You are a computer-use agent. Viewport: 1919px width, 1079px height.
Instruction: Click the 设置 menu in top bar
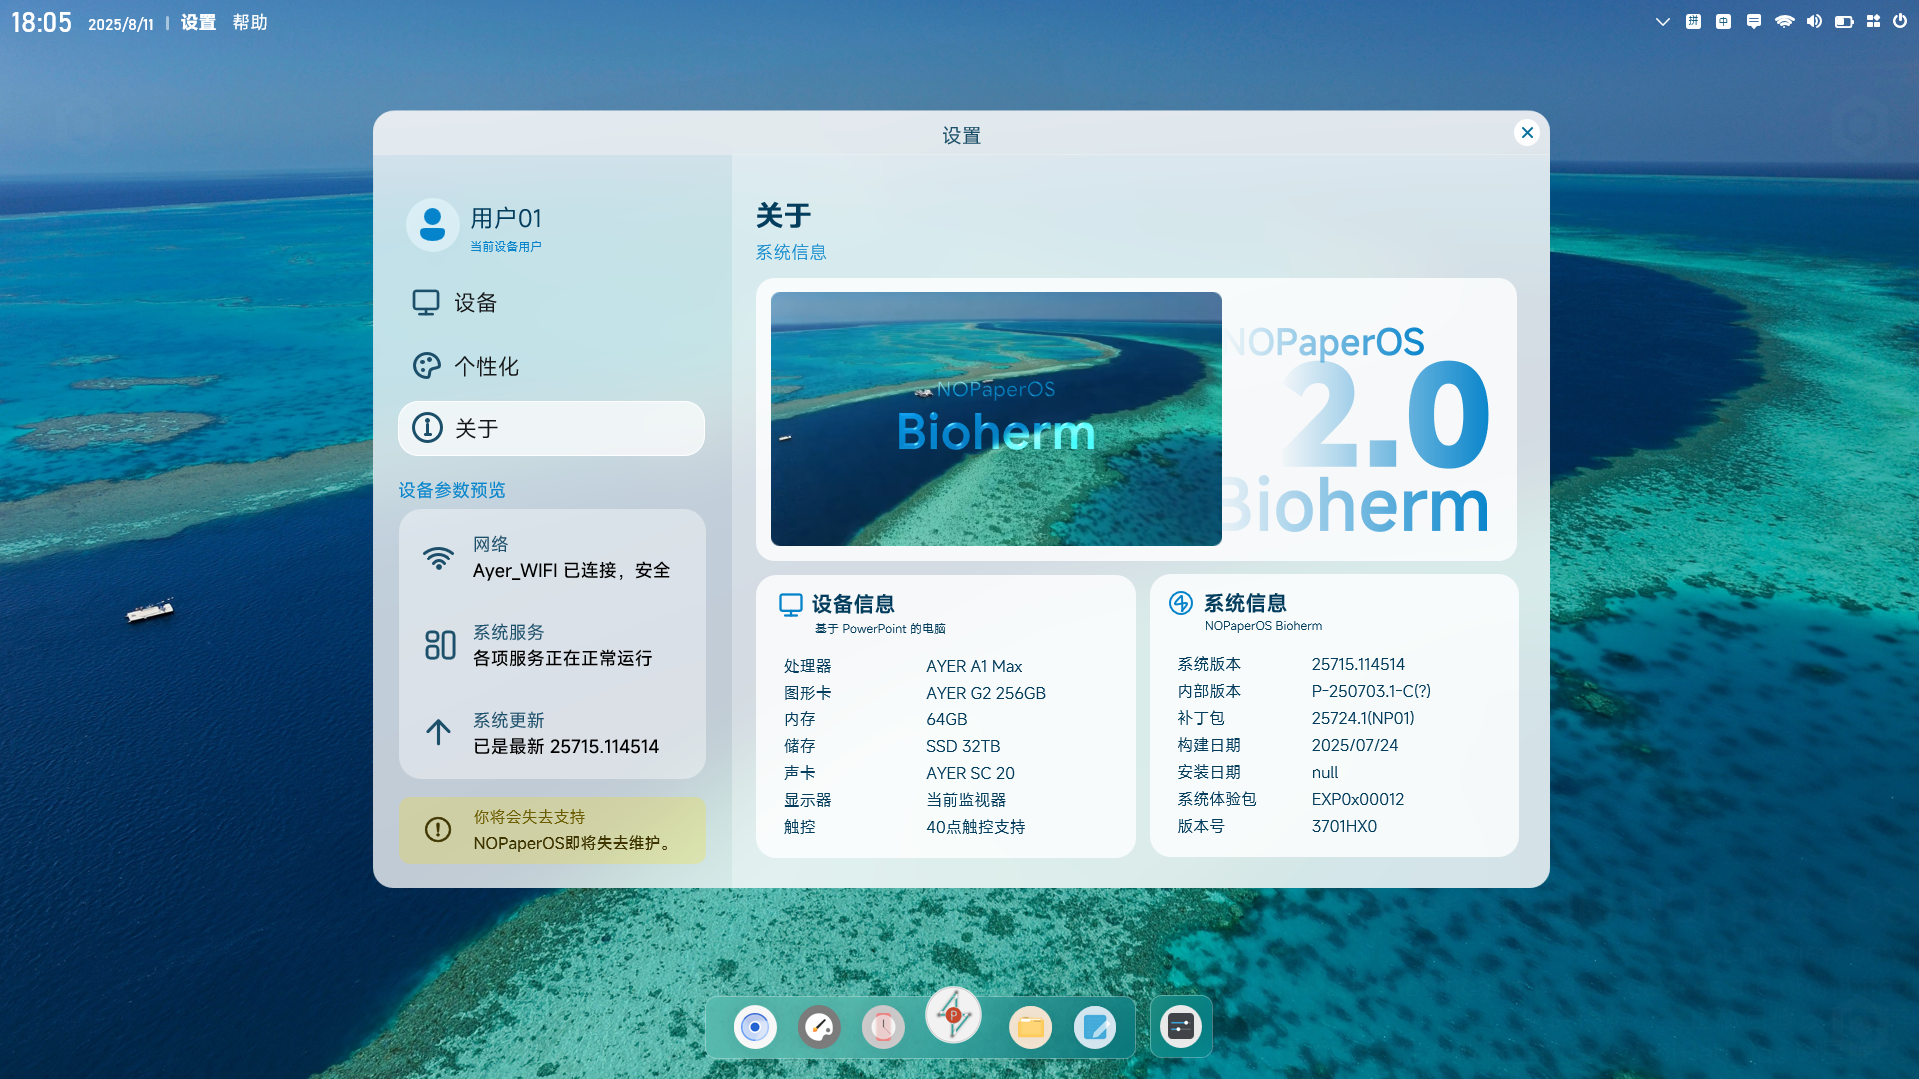[198, 22]
